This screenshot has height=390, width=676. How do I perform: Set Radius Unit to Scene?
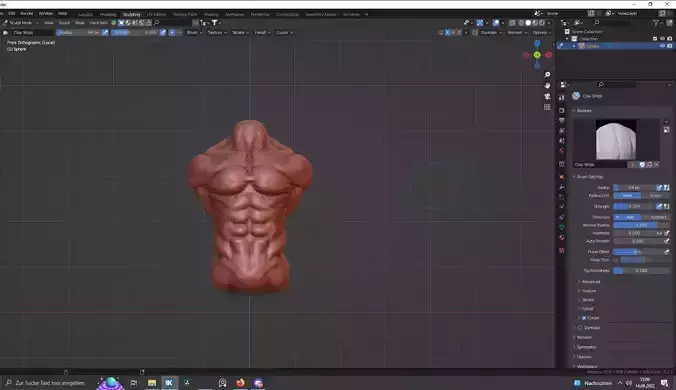pos(655,196)
